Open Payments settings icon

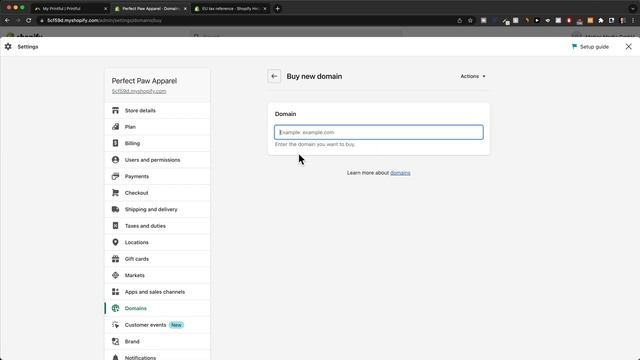point(116,176)
